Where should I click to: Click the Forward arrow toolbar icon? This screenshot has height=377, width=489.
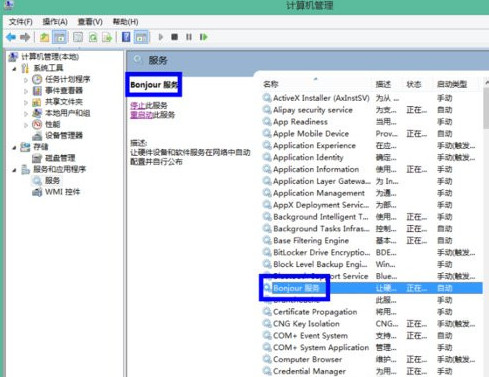[x=25, y=37]
